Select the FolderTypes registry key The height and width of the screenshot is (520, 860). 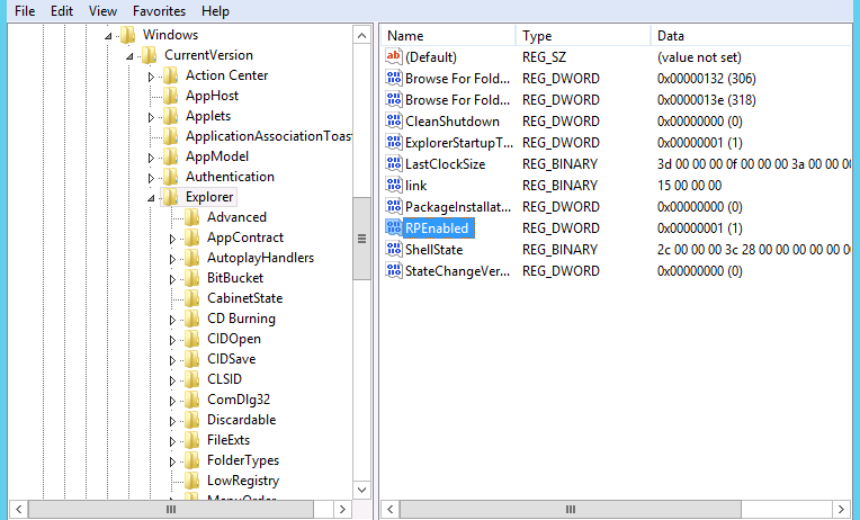click(x=242, y=460)
